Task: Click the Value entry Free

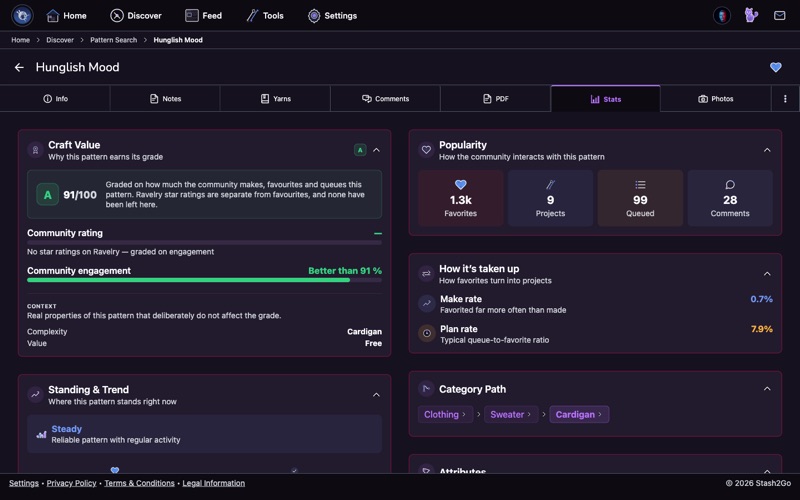Action: 373,343
